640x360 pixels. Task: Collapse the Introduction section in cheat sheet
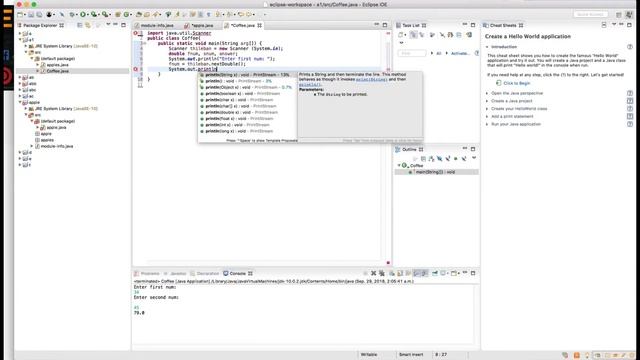click(x=487, y=47)
